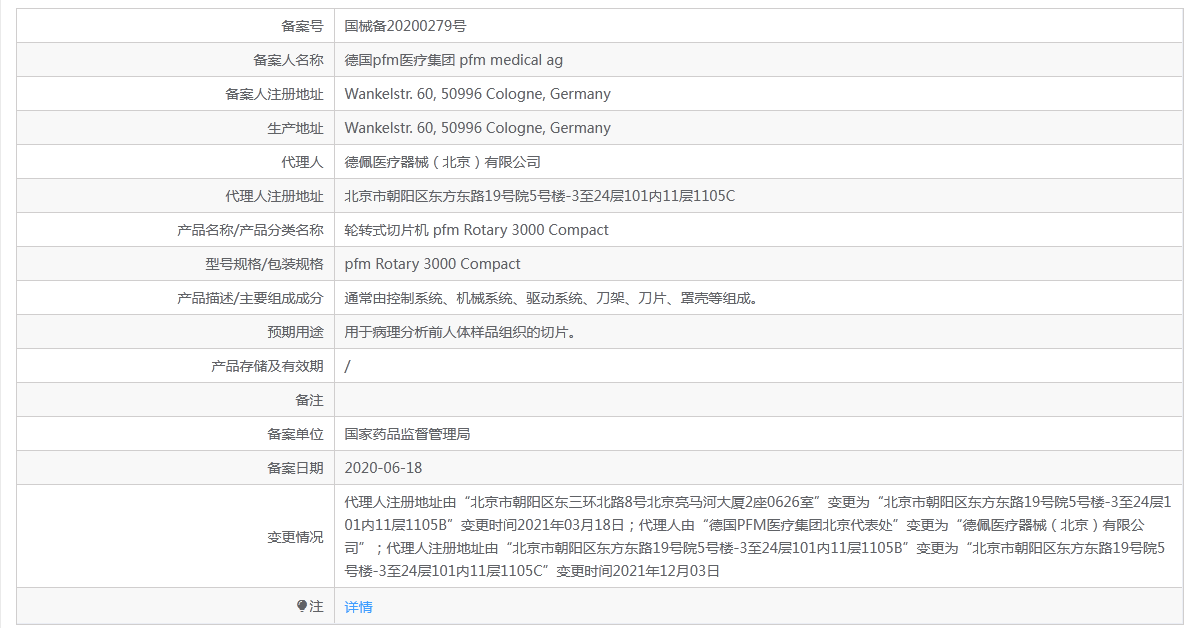Click the 备案单位 label
The image size is (1184, 628).
coord(295,434)
